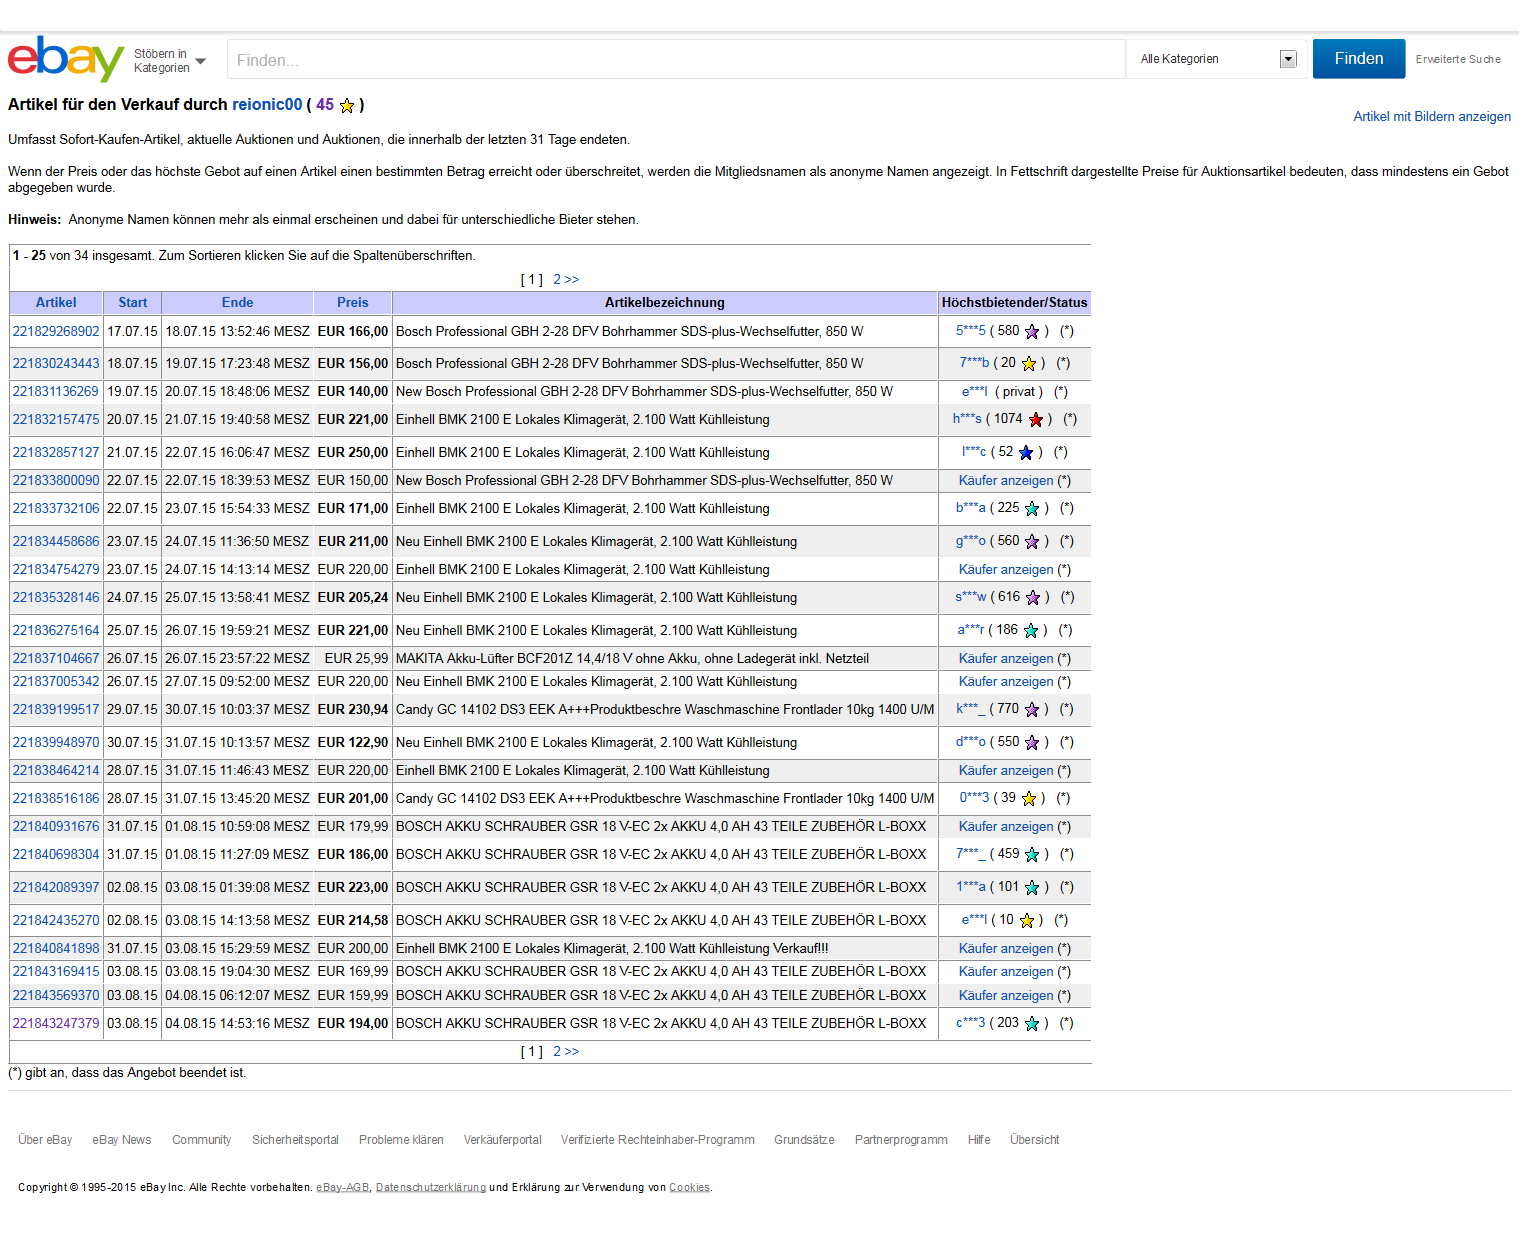Click the purple star beside bidder d***o

click(1032, 742)
